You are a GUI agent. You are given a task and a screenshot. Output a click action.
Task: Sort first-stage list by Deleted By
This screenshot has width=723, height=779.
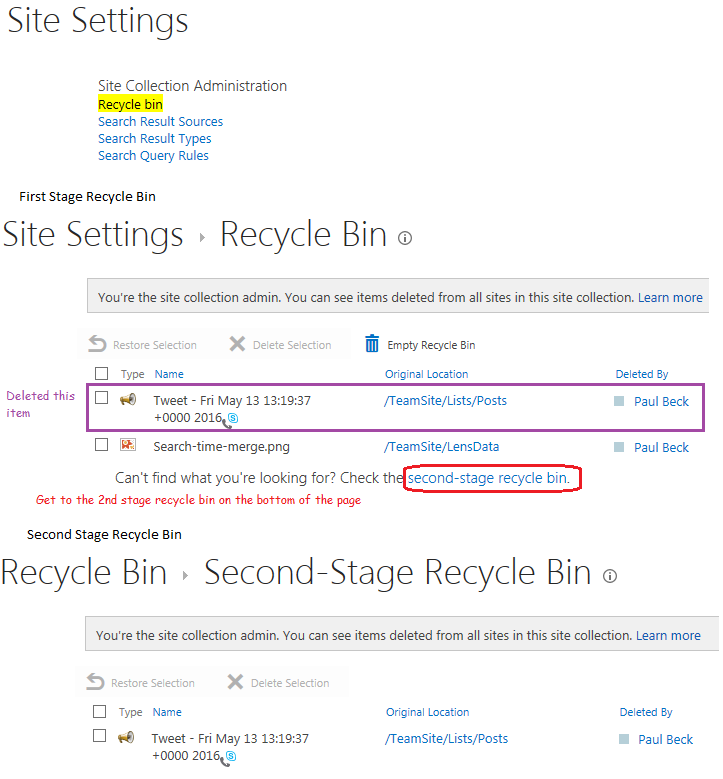pyautogui.click(x=642, y=374)
